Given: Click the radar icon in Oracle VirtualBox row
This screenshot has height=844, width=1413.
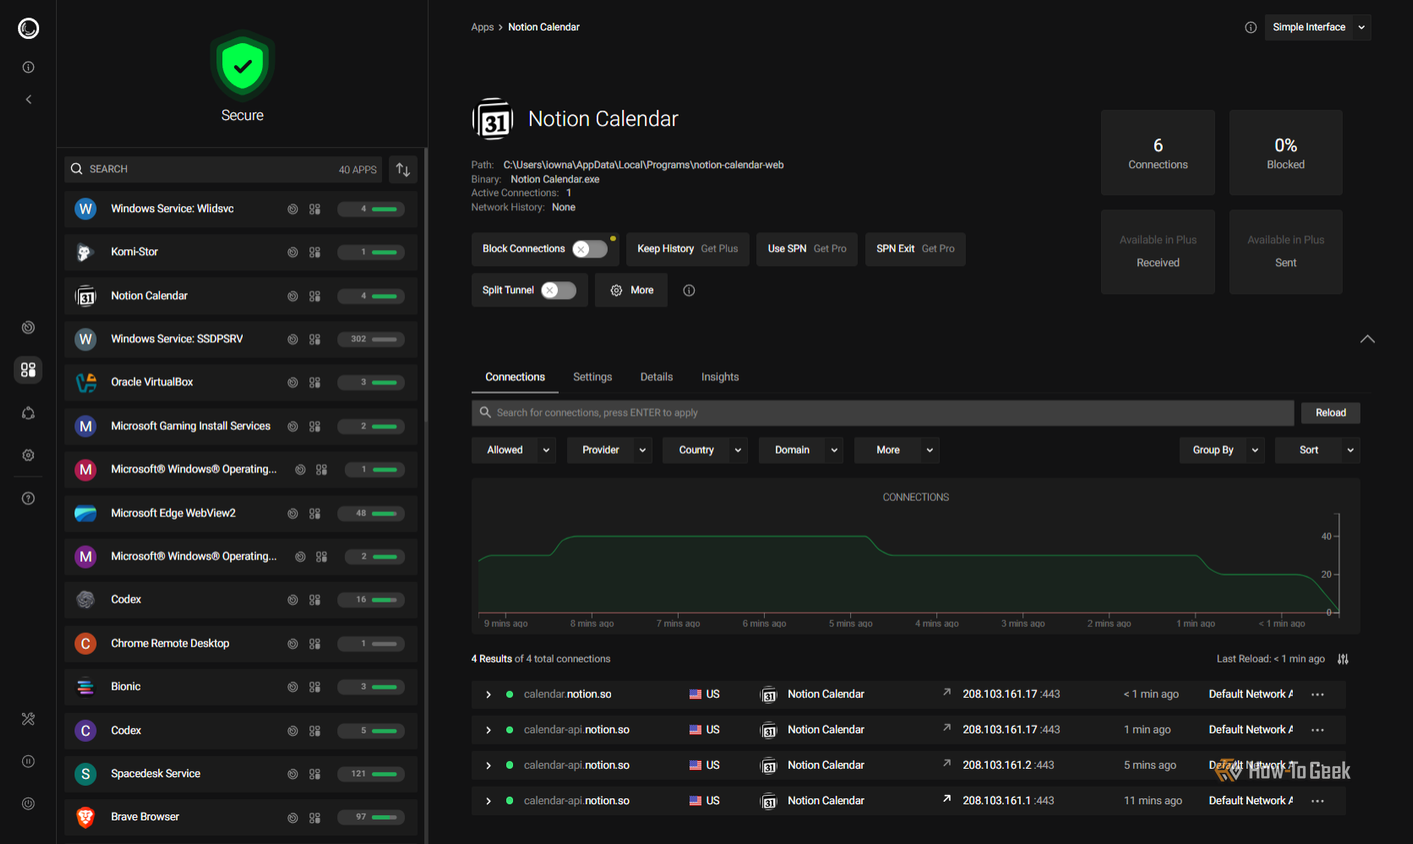Looking at the screenshot, I should [x=293, y=383].
